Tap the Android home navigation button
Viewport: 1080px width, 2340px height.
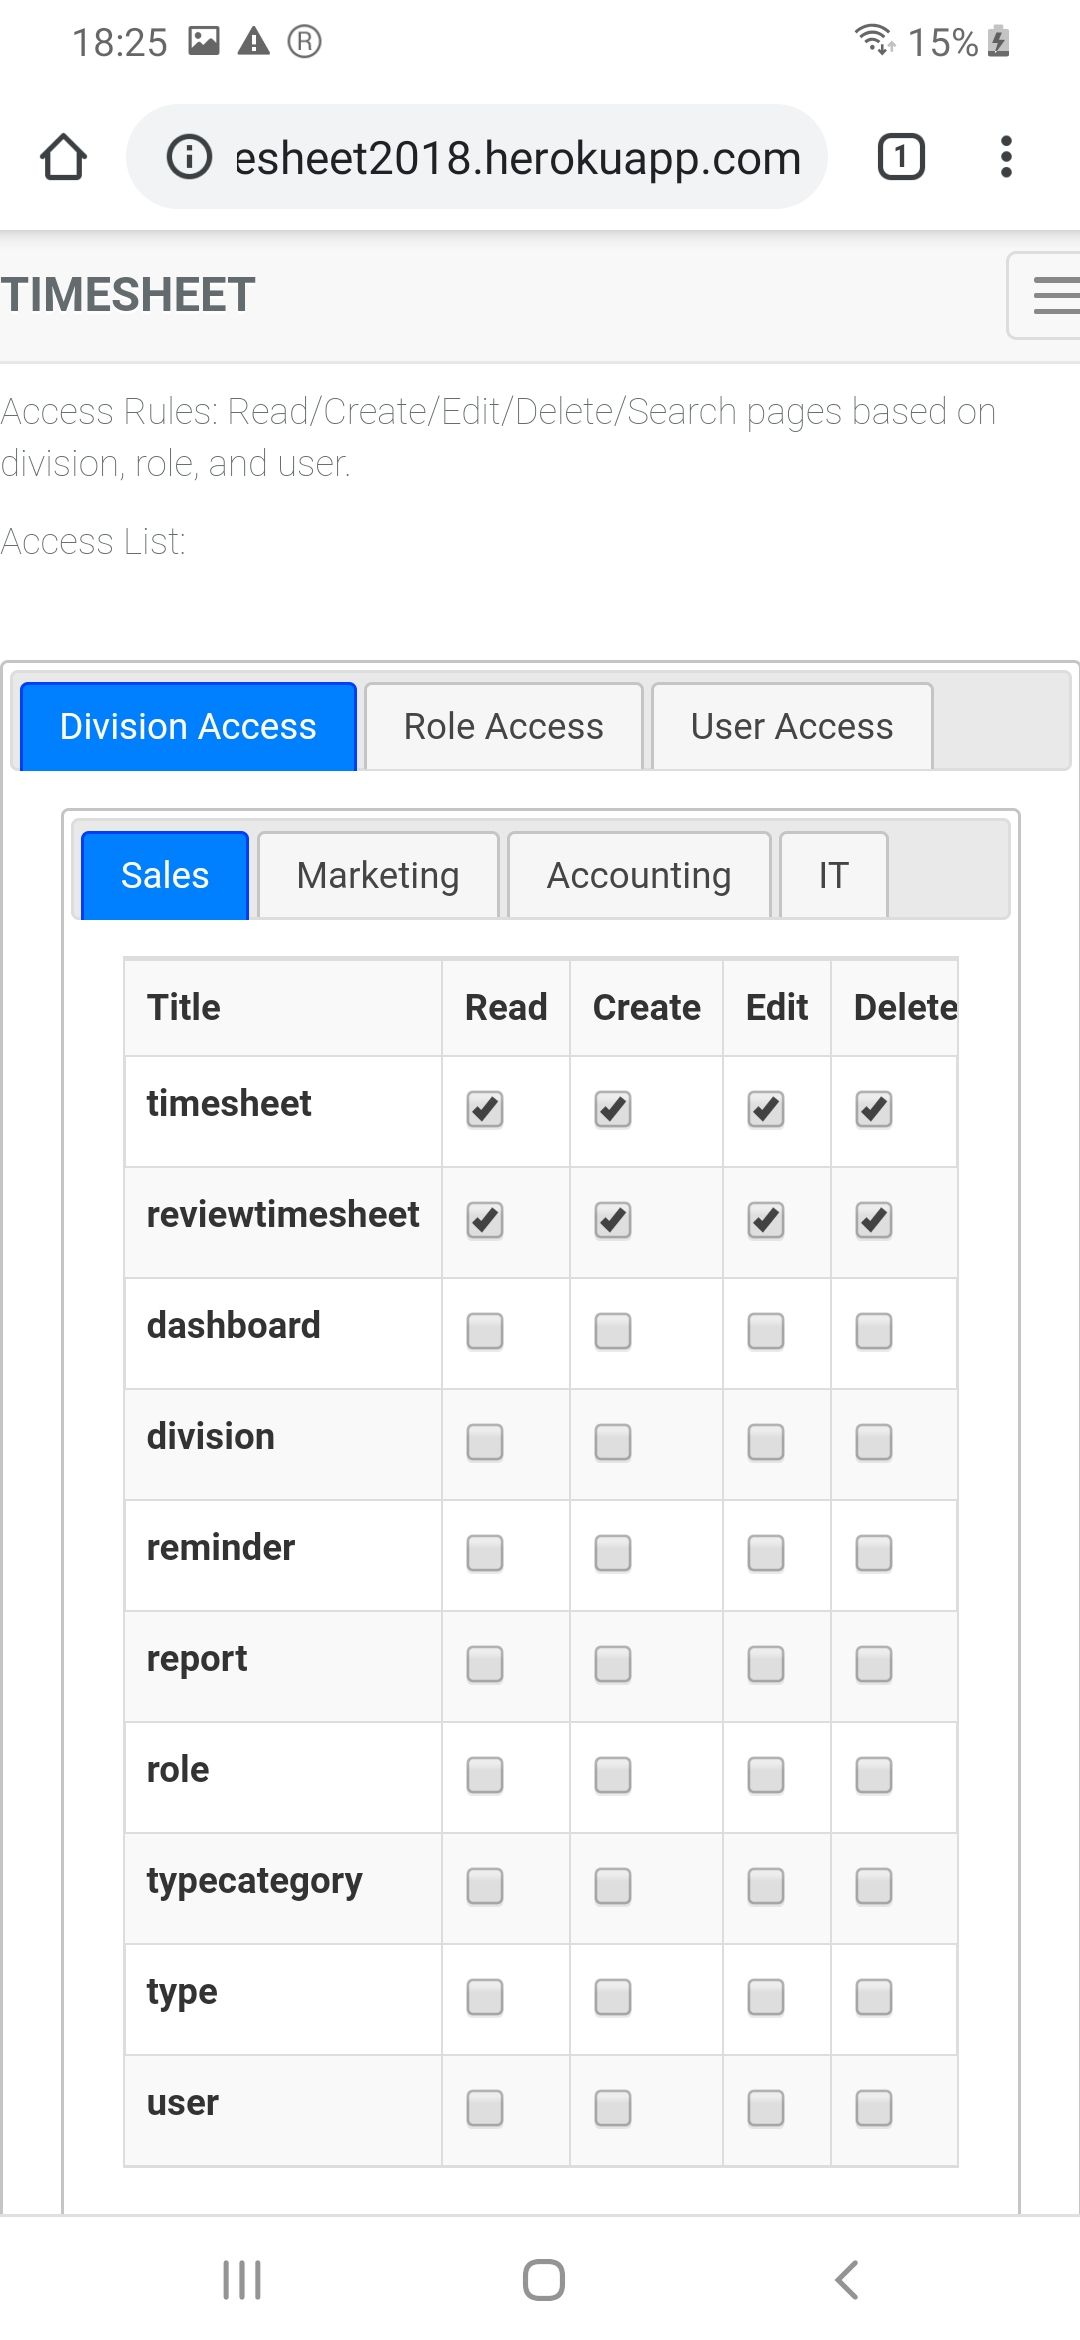pos(544,2280)
